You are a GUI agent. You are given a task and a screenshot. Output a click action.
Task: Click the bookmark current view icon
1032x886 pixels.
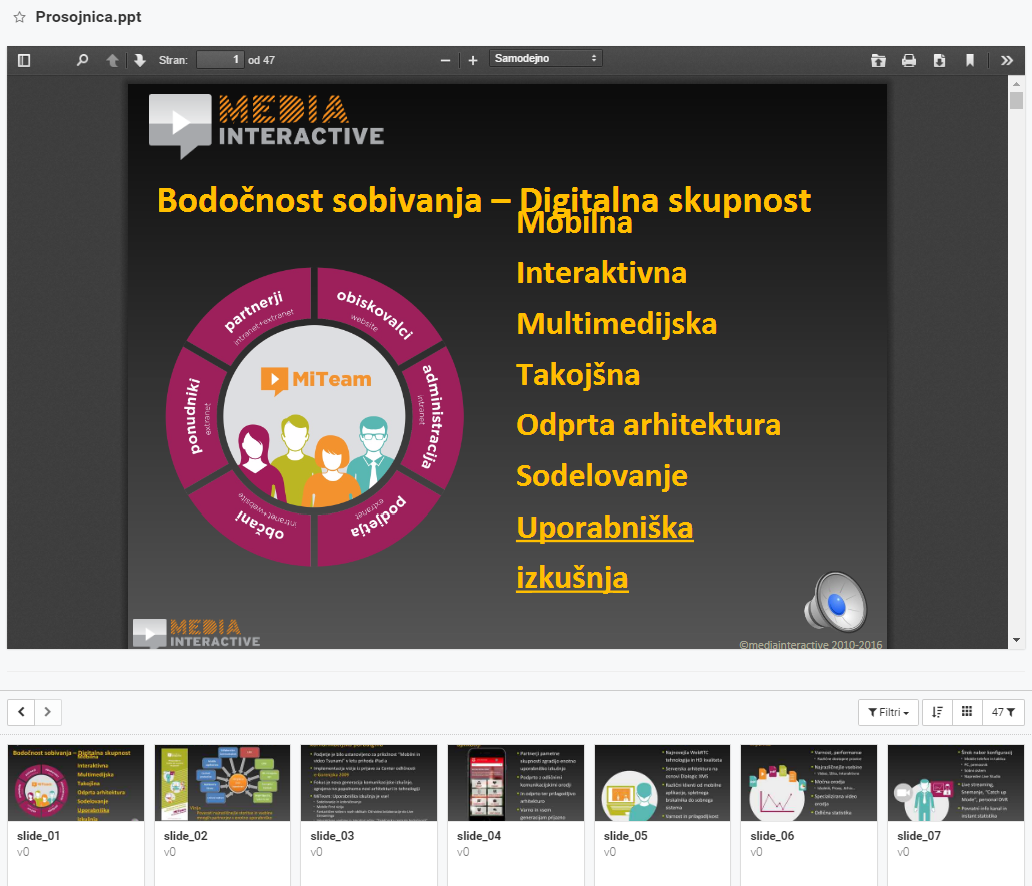tap(969, 61)
